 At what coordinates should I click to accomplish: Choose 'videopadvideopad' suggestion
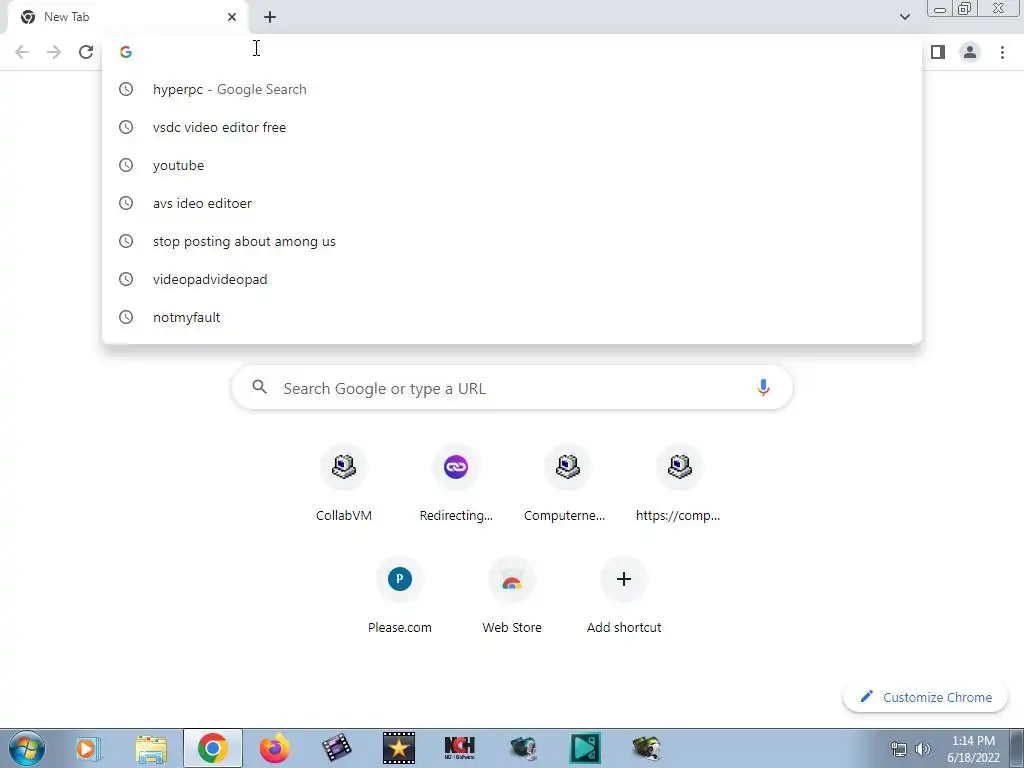pyautogui.click(x=512, y=279)
